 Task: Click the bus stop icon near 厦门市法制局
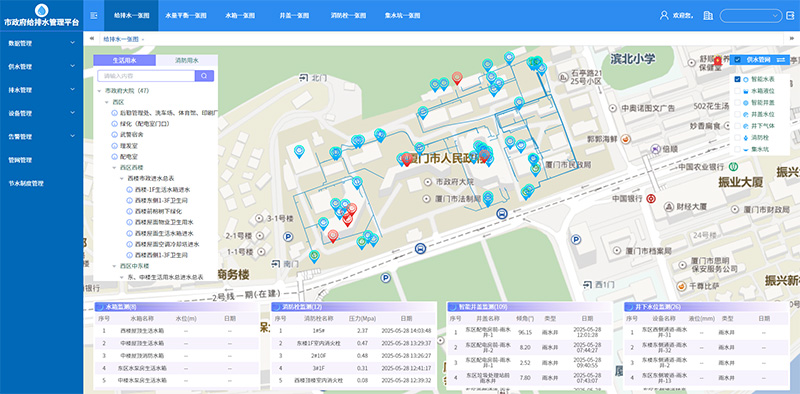tap(502, 213)
